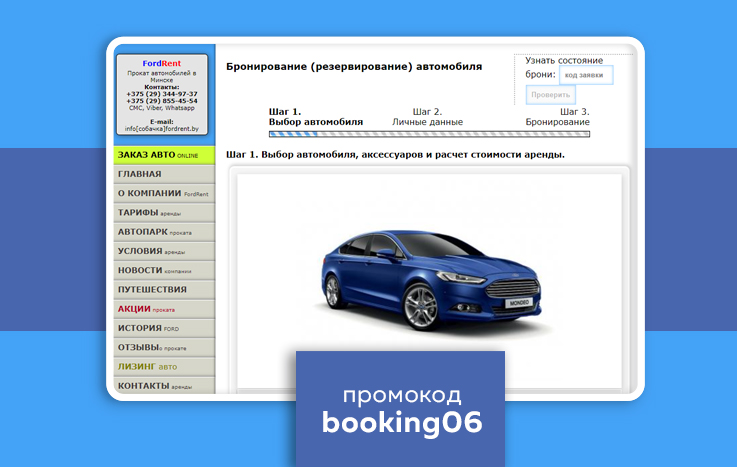Click the booking steps progress bar

[x=429, y=134]
